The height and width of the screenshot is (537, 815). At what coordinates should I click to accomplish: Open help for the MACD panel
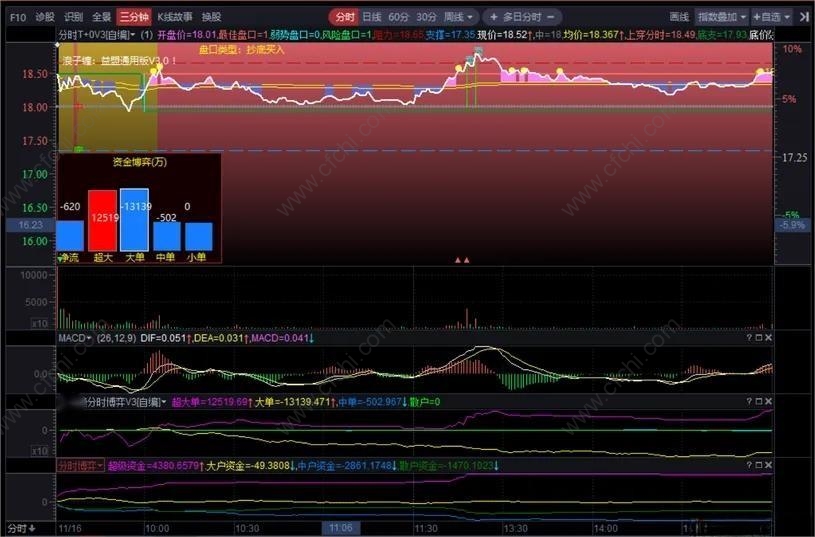coord(749,338)
